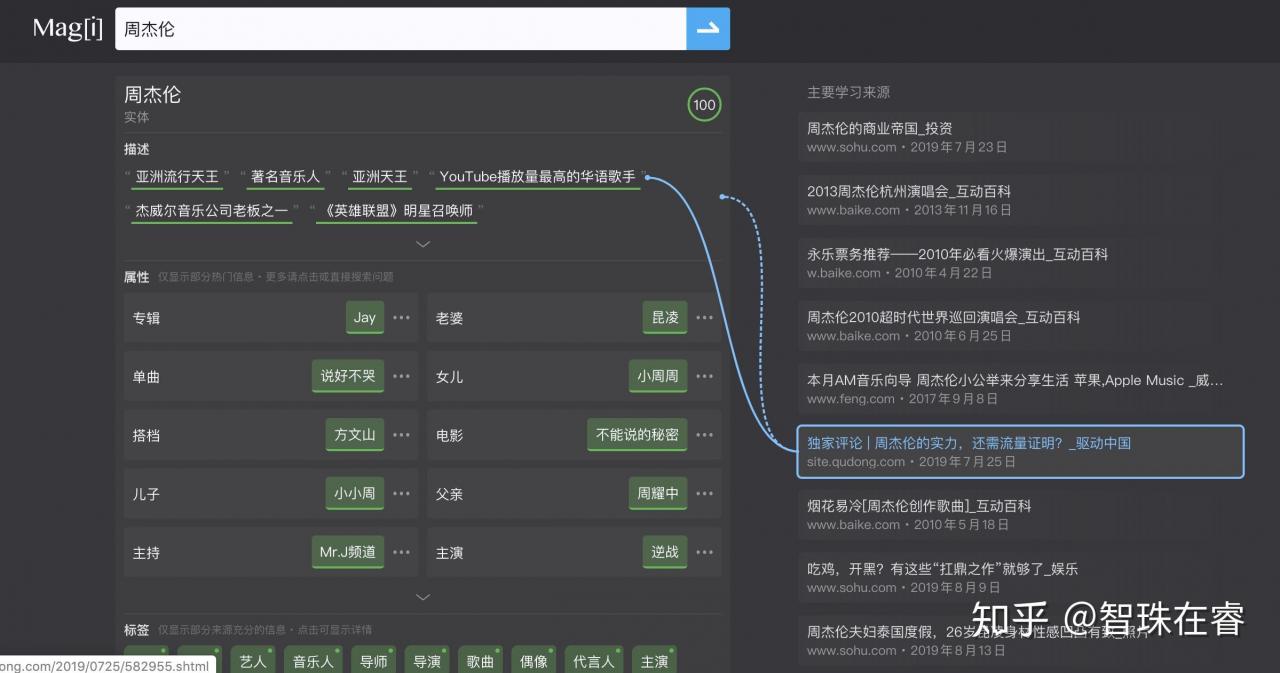The height and width of the screenshot is (673, 1280).
Task: Select the 音乐人 tag
Action: (314, 661)
